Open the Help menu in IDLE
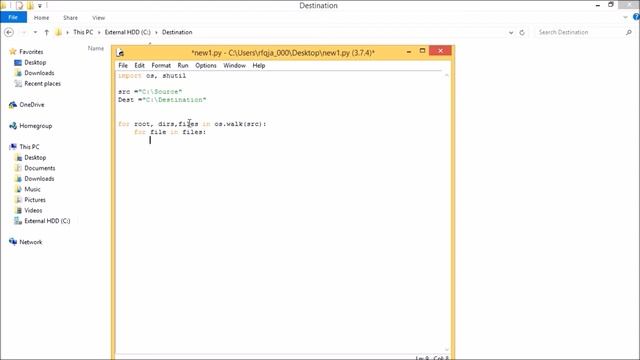The width and height of the screenshot is (640, 360). click(259, 65)
